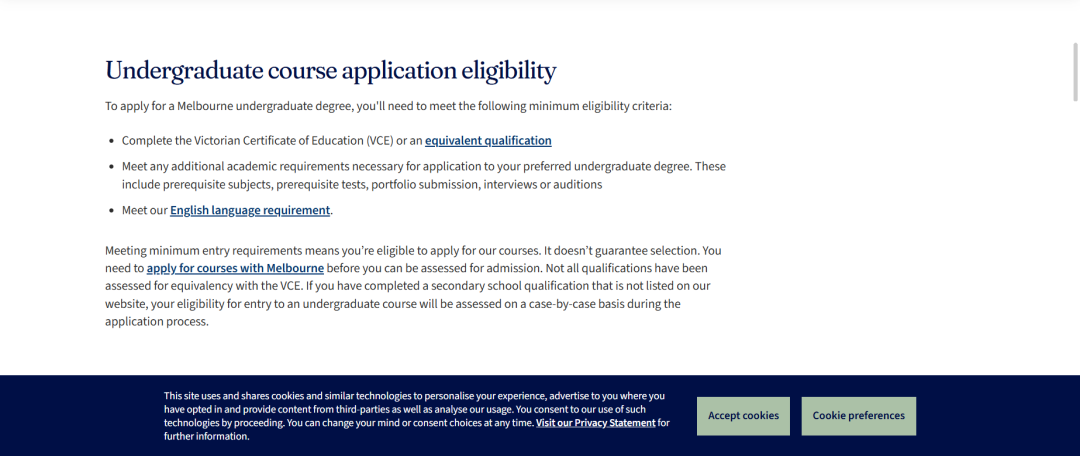Click the additional academic requirements bullet text
1080x456 pixels.
(424, 176)
